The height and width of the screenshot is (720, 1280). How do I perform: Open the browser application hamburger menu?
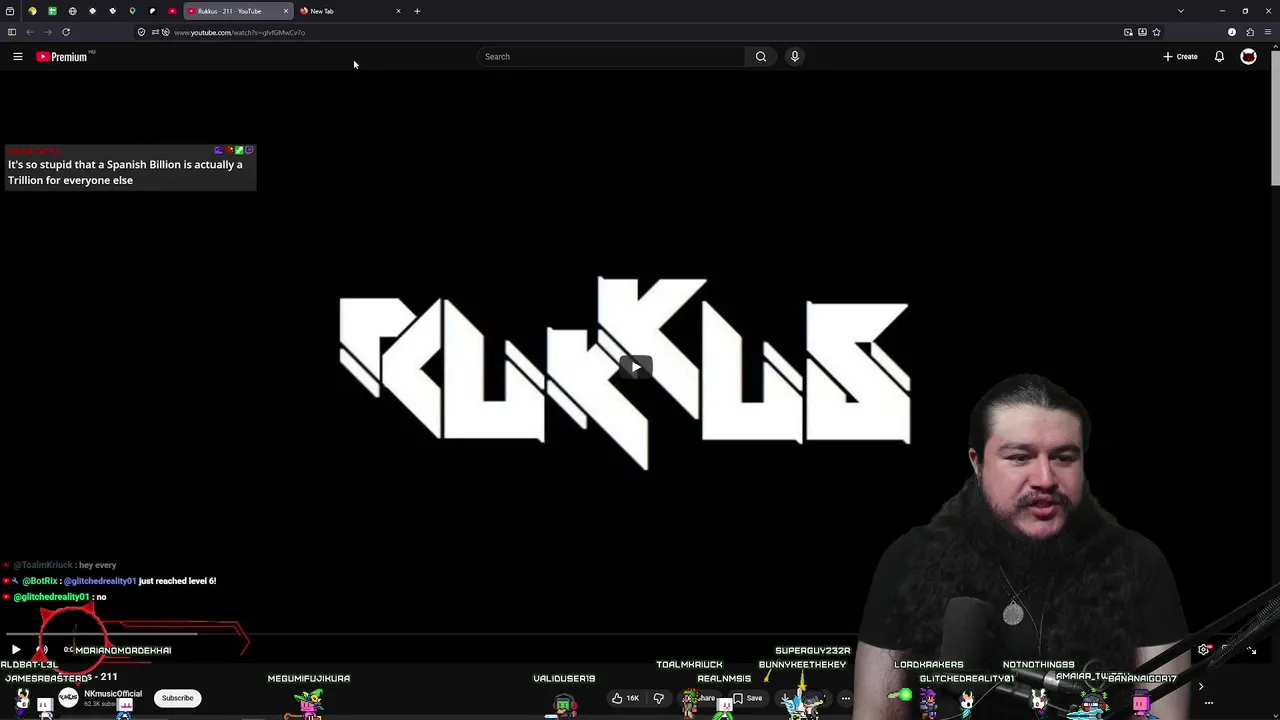1268,32
